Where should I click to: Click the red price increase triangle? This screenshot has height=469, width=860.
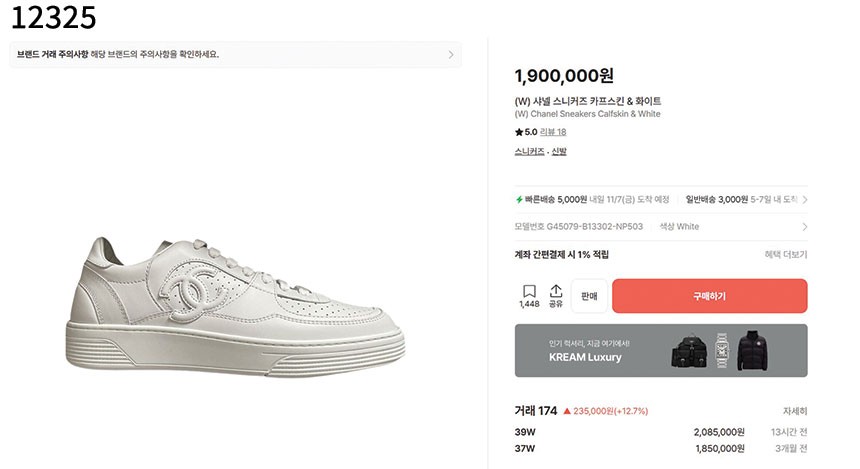click(x=567, y=411)
